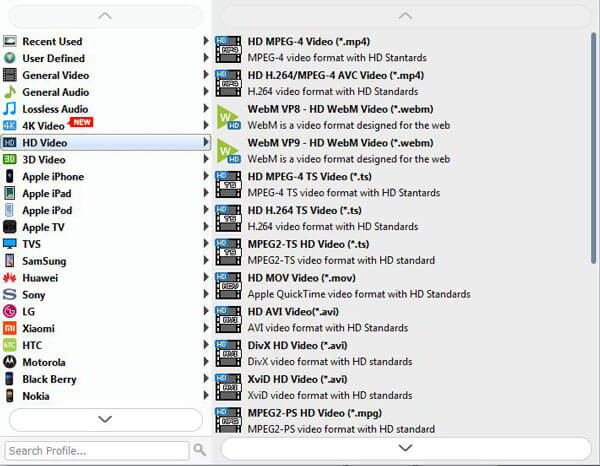Open the Apple TV category
The height and width of the screenshot is (466, 600).
pos(106,227)
